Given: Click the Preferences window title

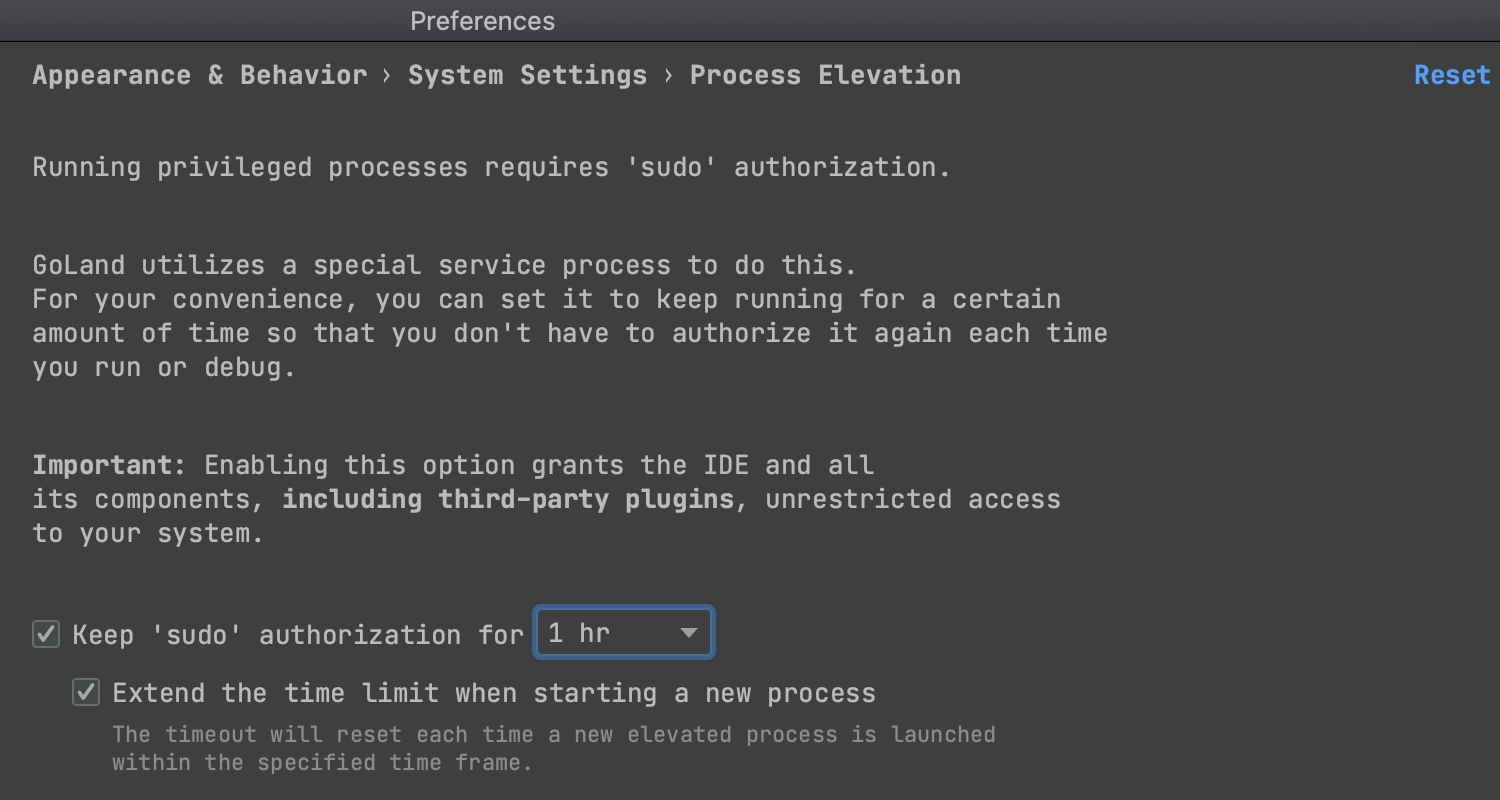Looking at the screenshot, I should coord(482,21).
